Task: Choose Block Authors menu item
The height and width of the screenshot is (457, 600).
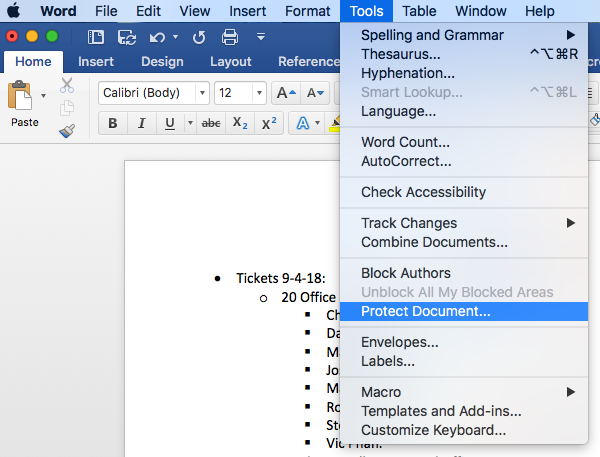Action: (464, 273)
